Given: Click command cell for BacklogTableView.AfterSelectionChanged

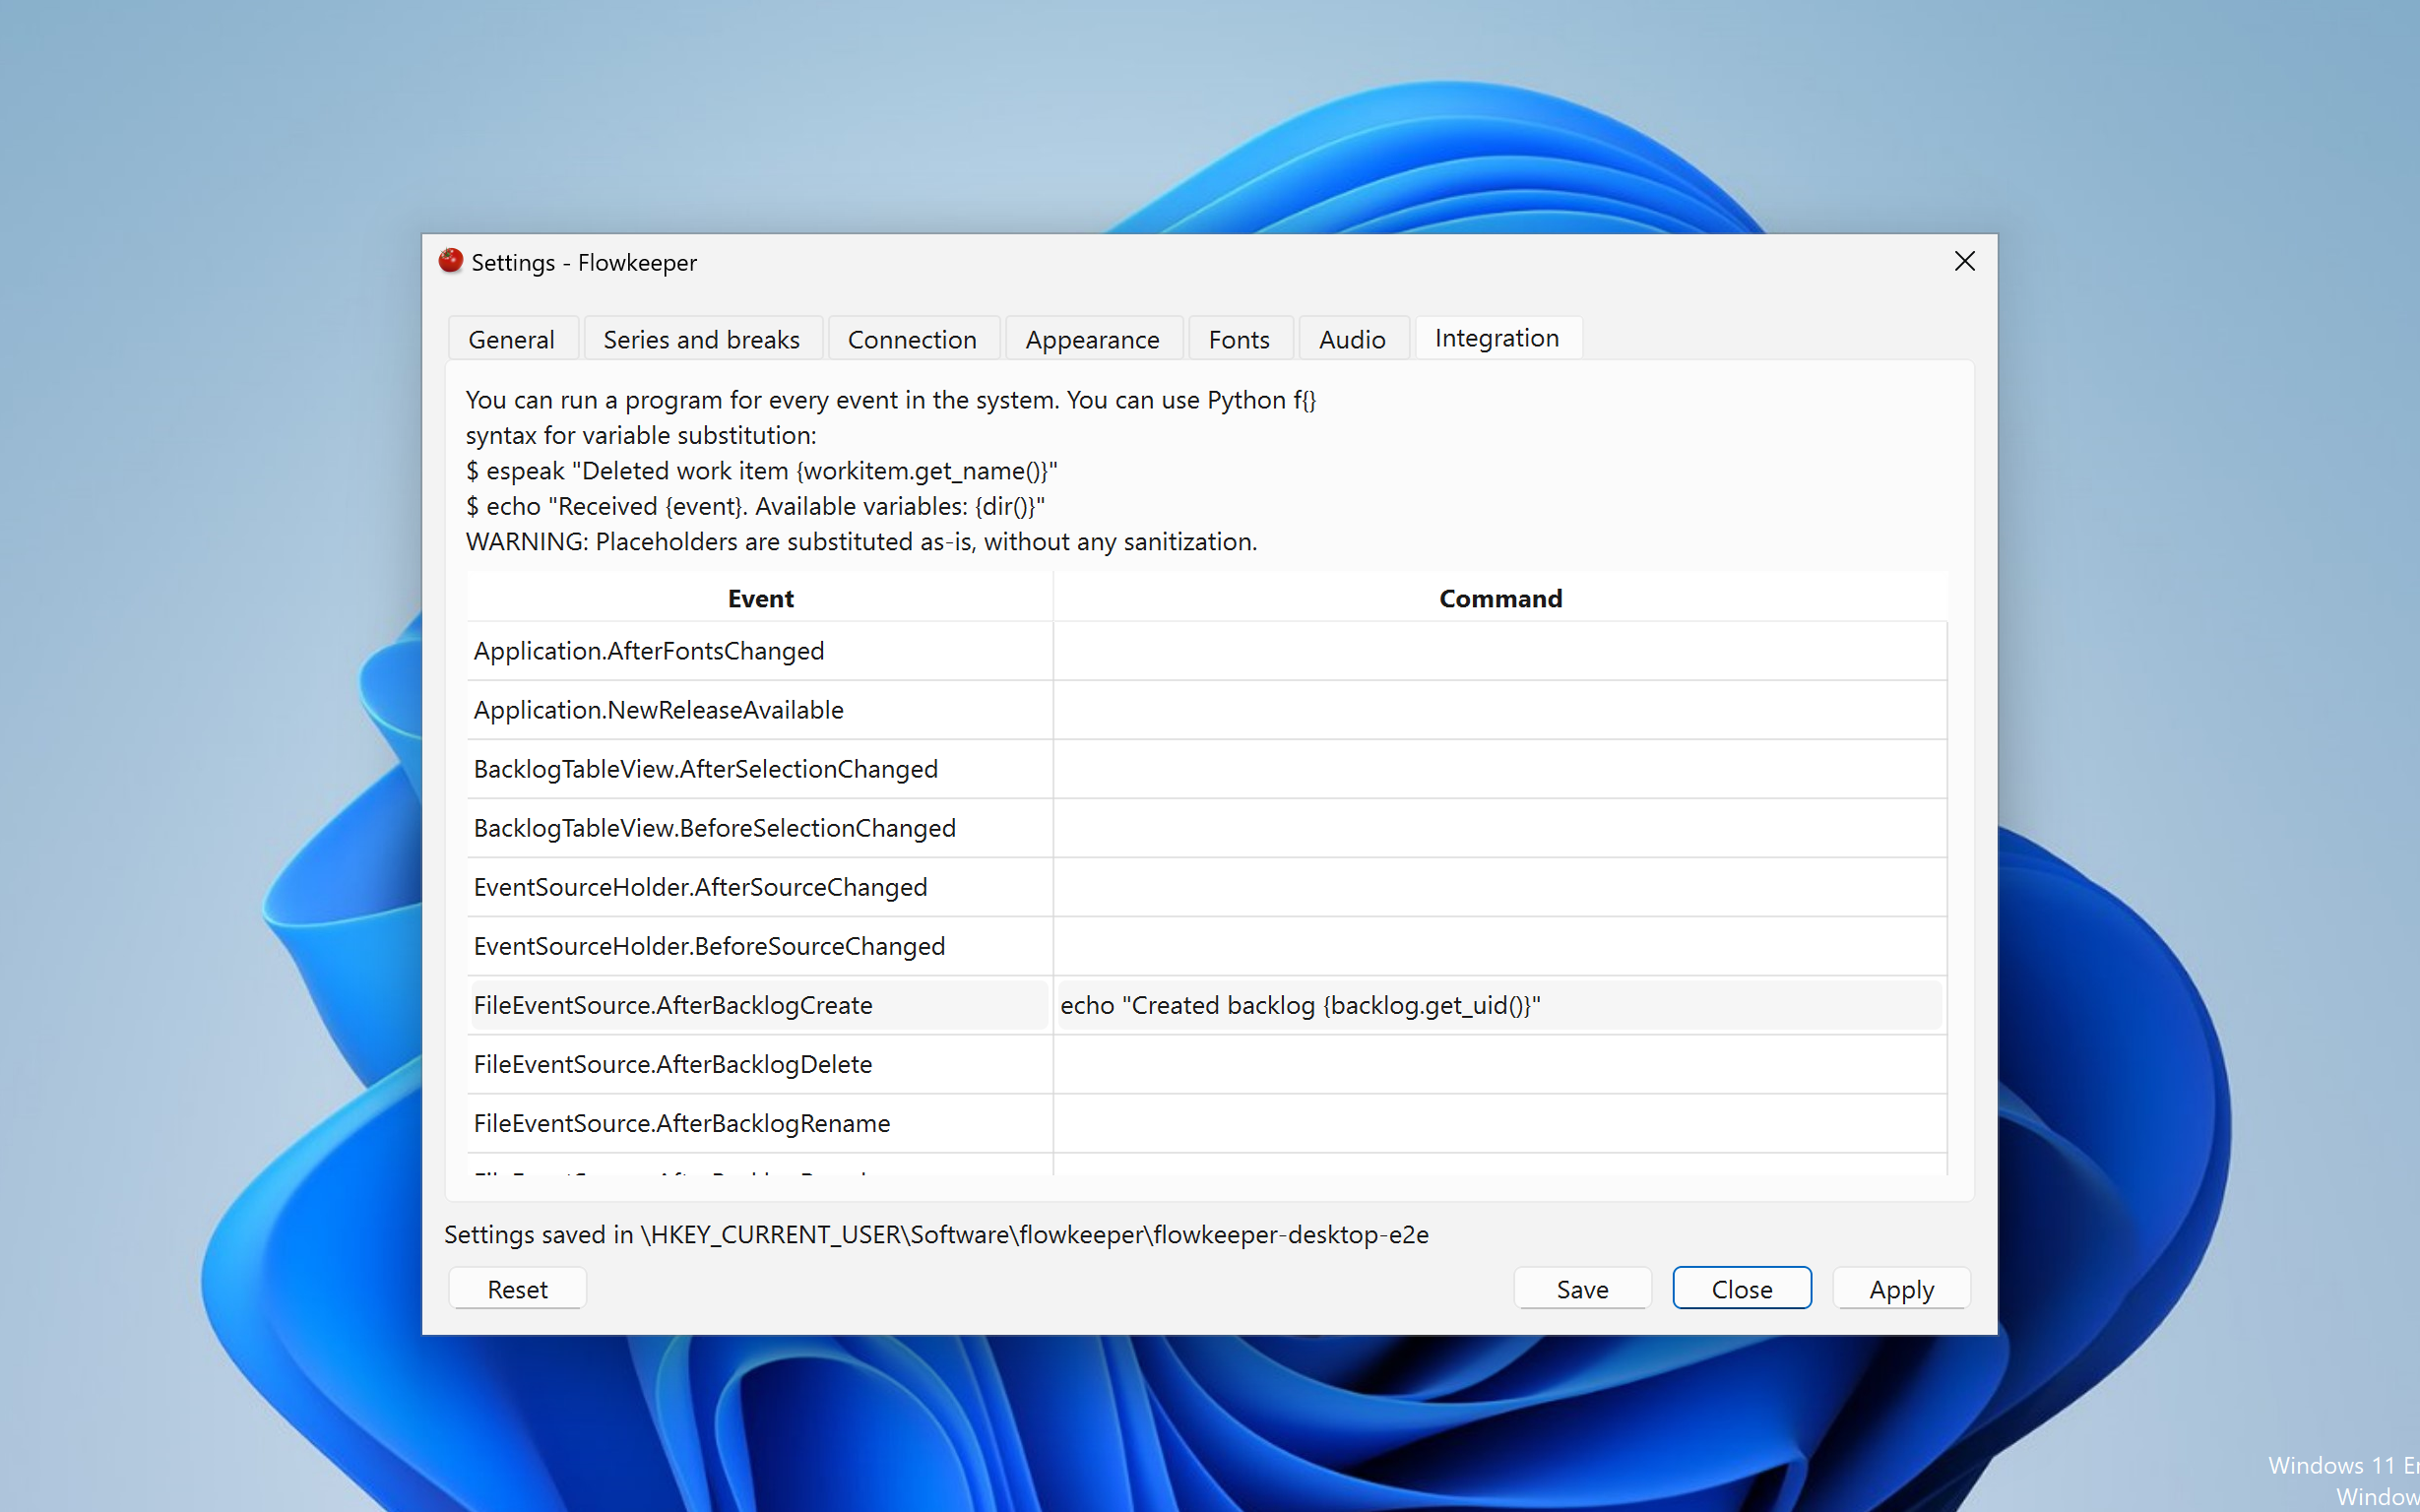Looking at the screenshot, I should (x=1500, y=769).
